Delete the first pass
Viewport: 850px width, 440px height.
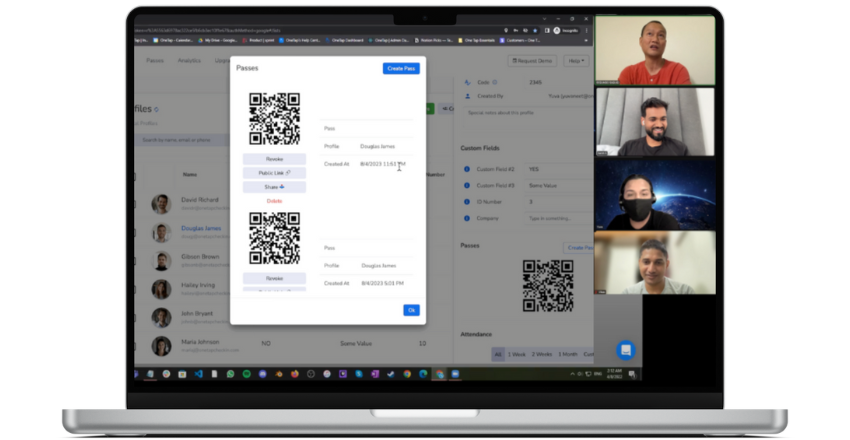pyautogui.click(x=274, y=201)
